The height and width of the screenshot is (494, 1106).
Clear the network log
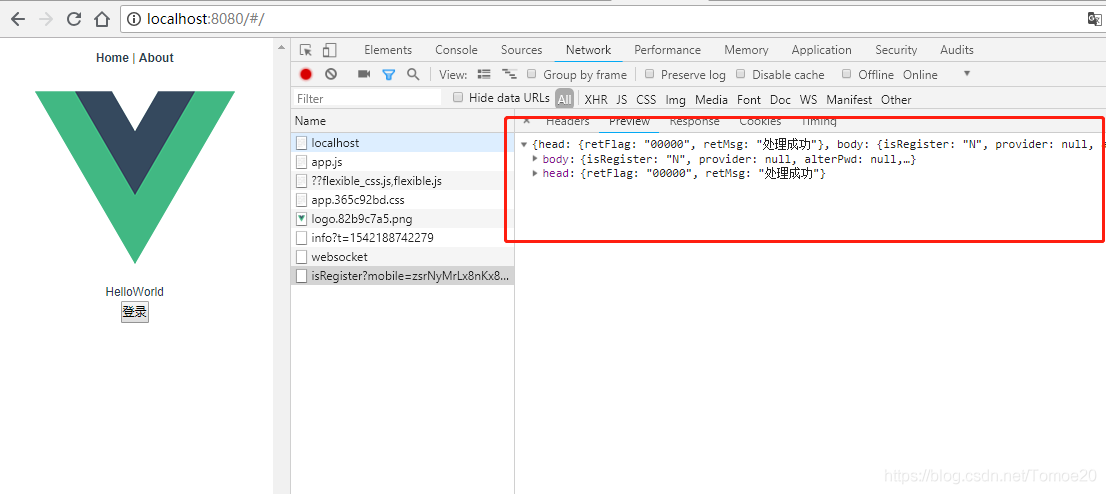click(x=330, y=74)
